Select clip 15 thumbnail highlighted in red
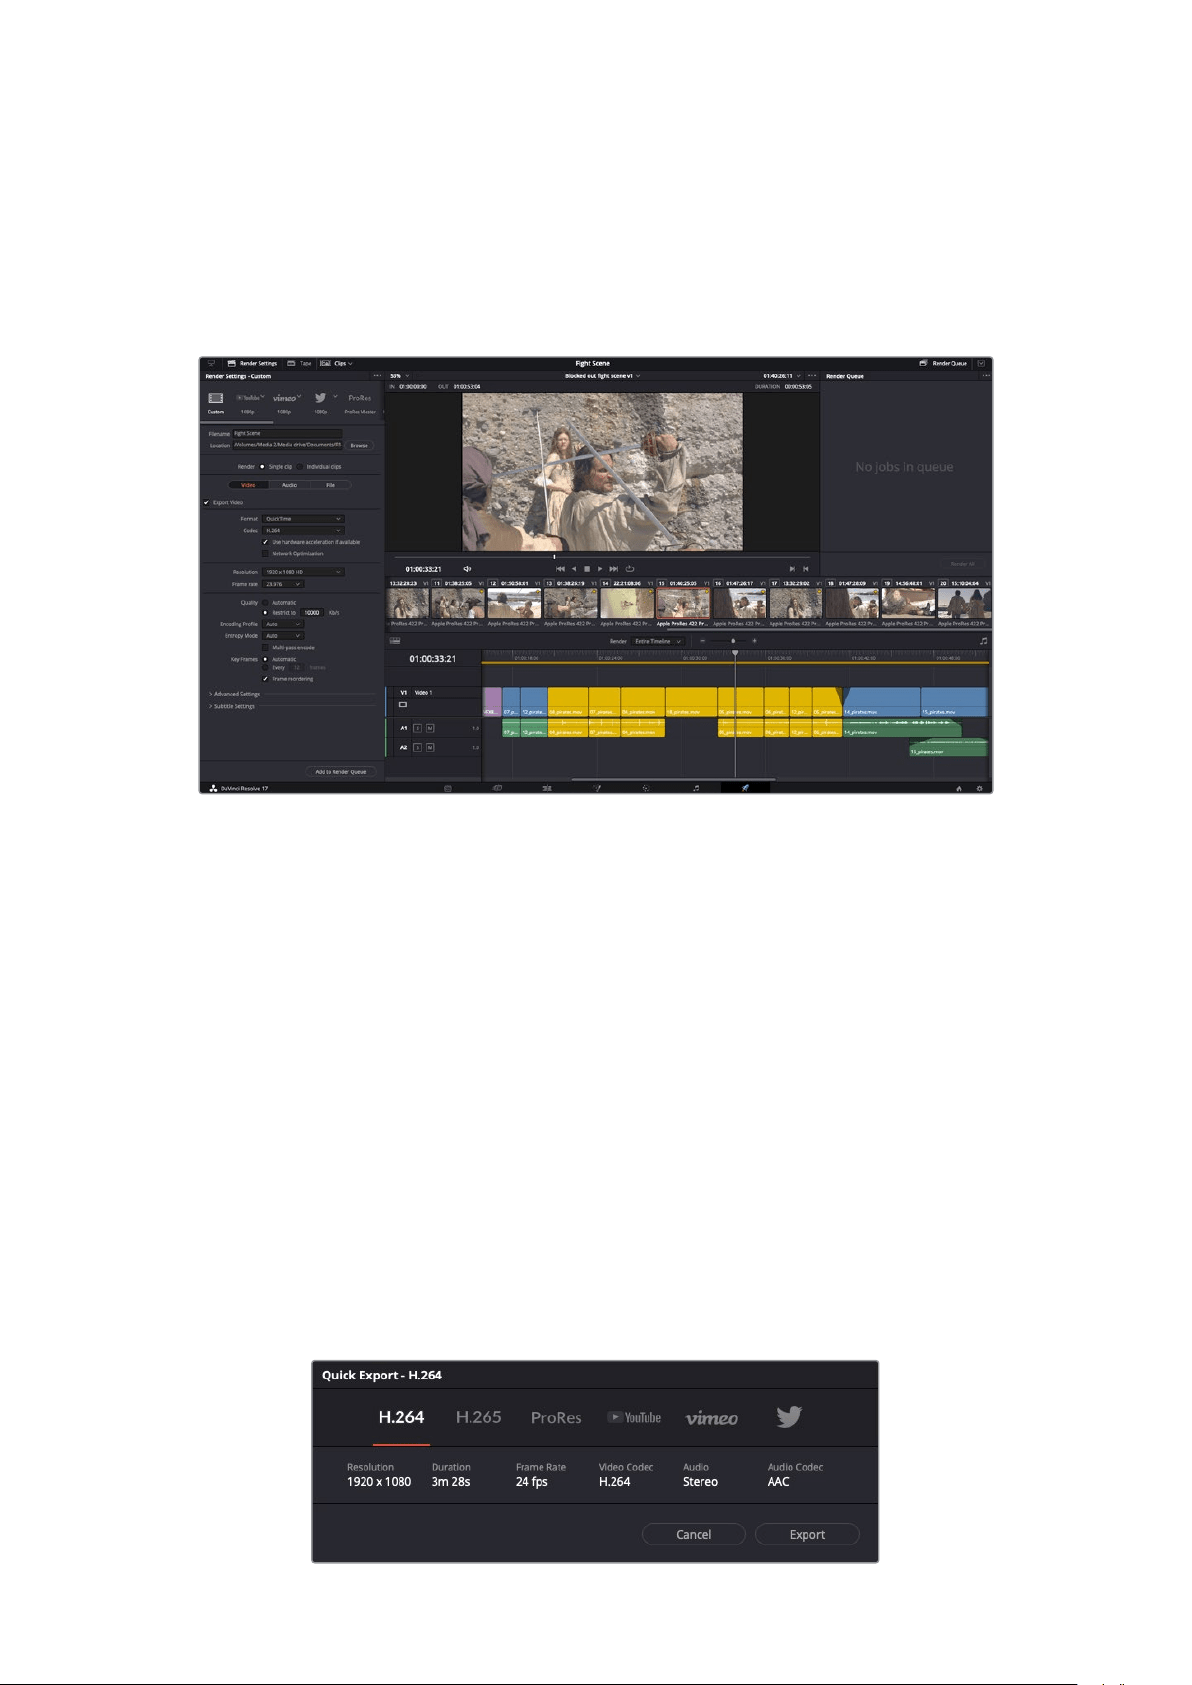The width and height of the screenshot is (1192, 1685). click(x=683, y=603)
